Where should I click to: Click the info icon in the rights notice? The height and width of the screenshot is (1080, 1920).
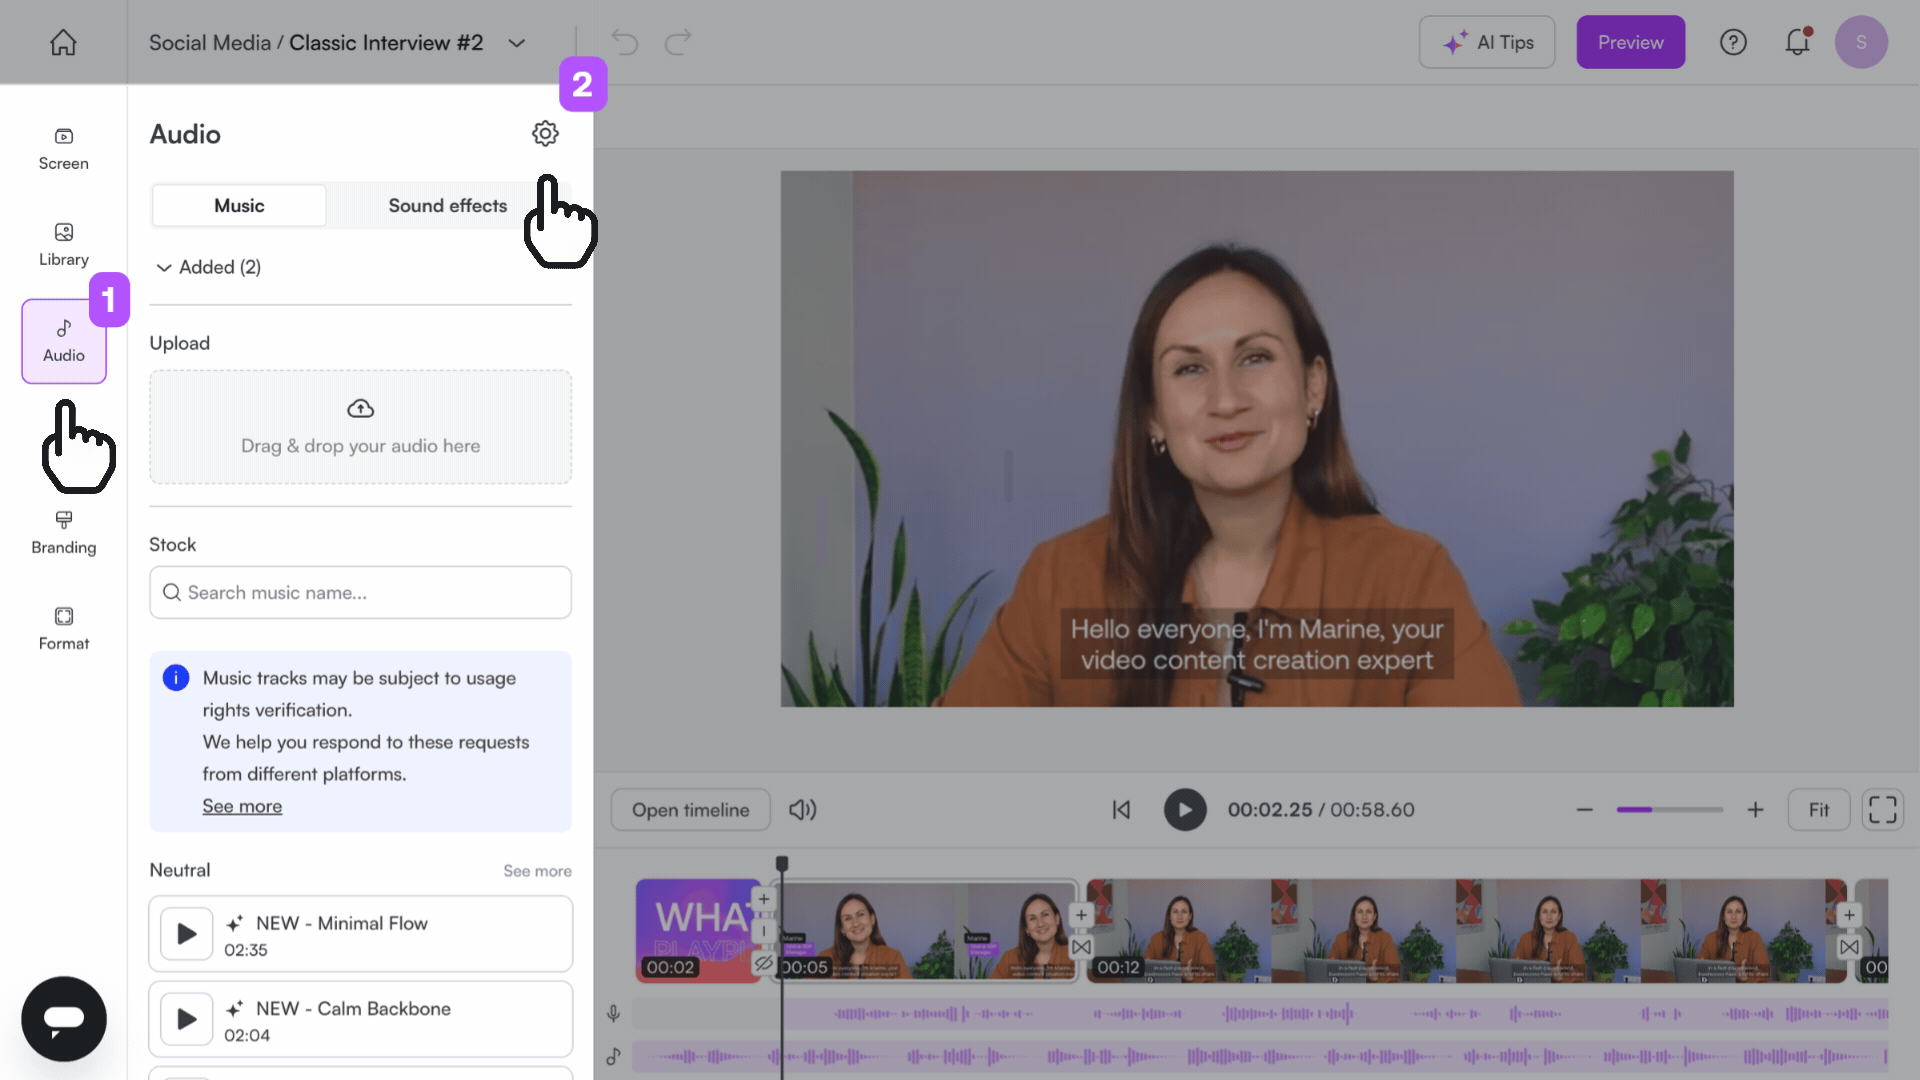[176, 678]
